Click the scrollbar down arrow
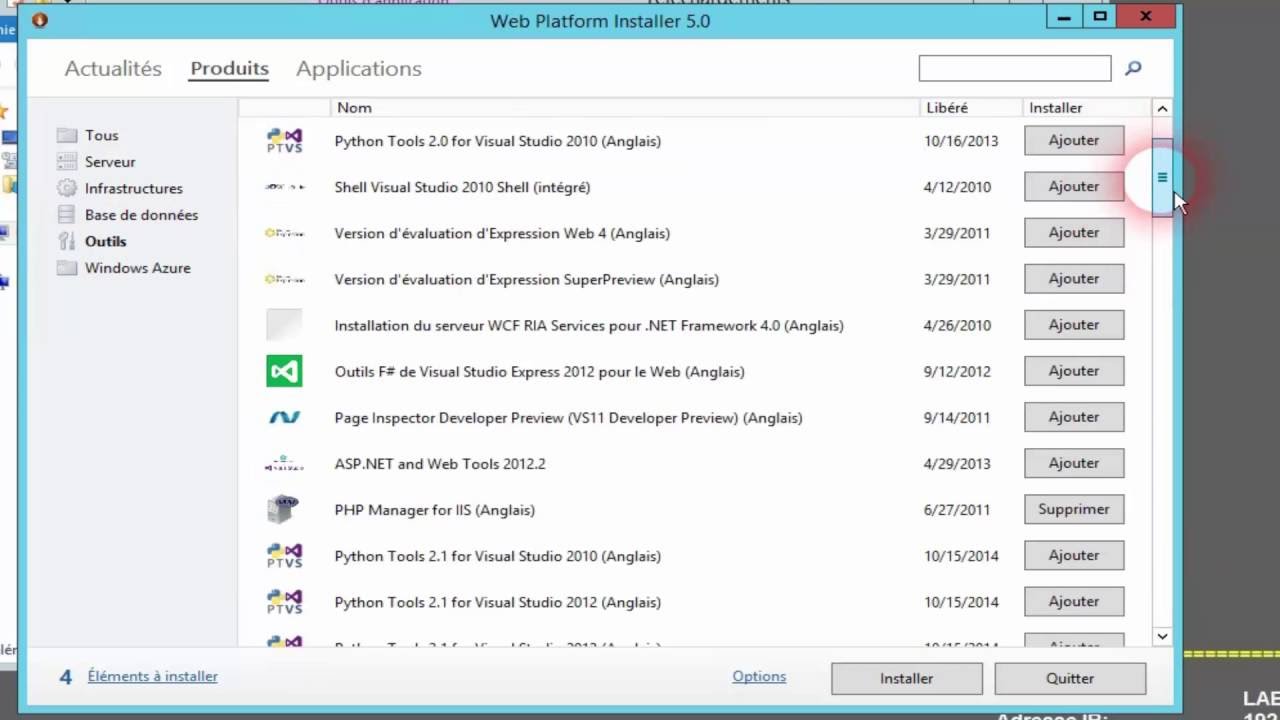Image resolution: width=1280 pixels, height=720 pixels. point(1162,636)
